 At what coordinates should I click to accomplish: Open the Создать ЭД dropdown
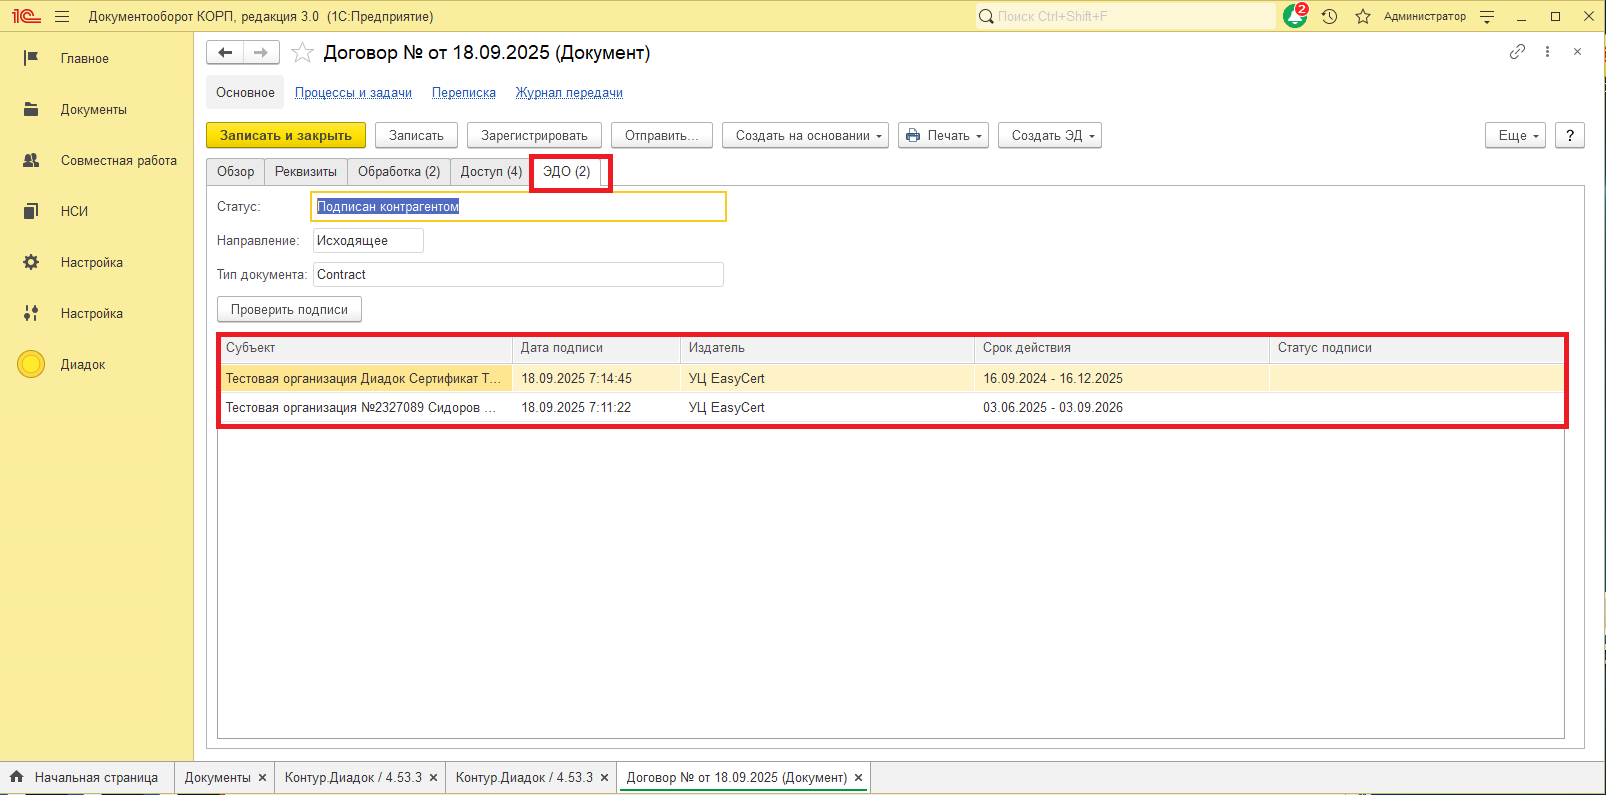(1050, 136)
